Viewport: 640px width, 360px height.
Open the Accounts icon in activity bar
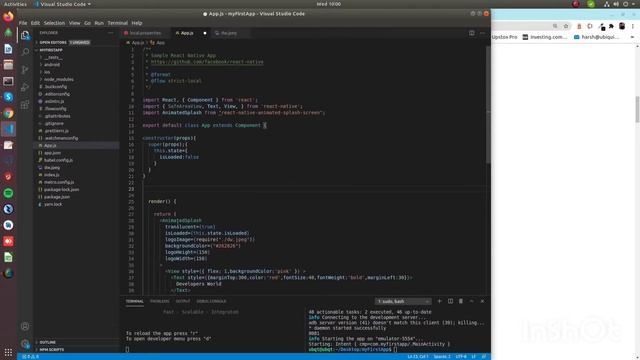(25, 326)
